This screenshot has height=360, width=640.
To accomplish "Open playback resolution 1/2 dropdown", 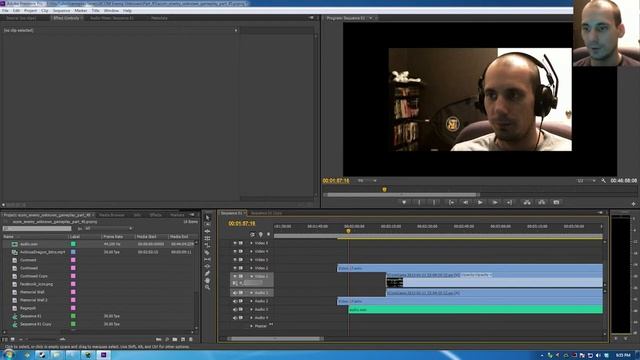I will click(586, 180).
